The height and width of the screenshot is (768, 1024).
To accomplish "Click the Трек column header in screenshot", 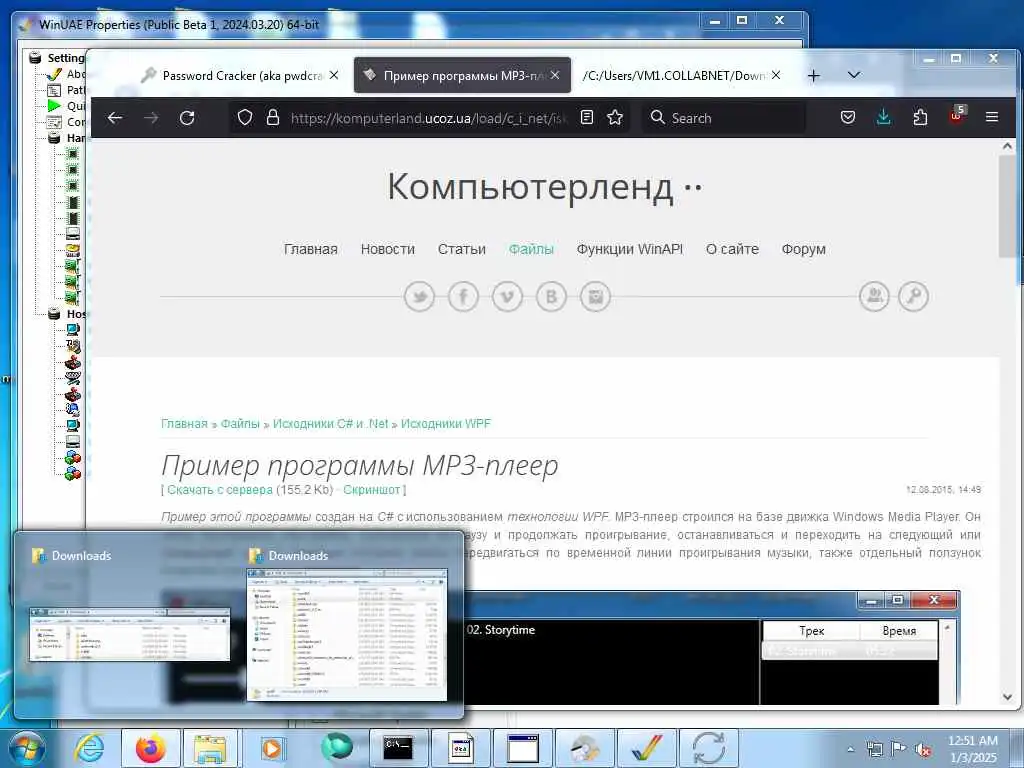I will [x=811, y=631].
